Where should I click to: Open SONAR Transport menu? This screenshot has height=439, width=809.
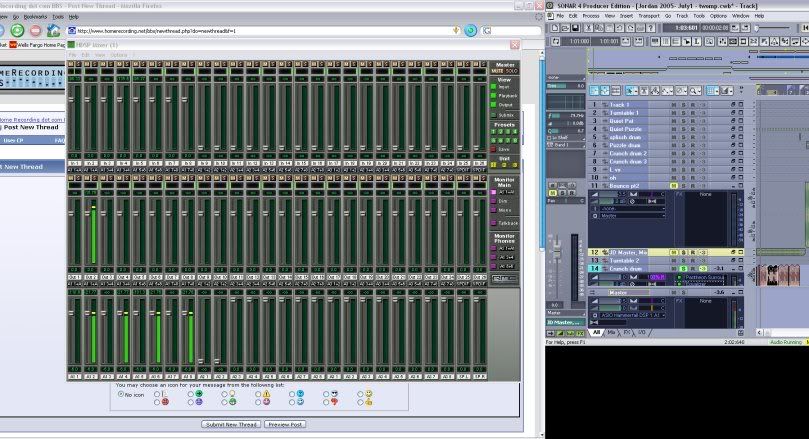649,16
